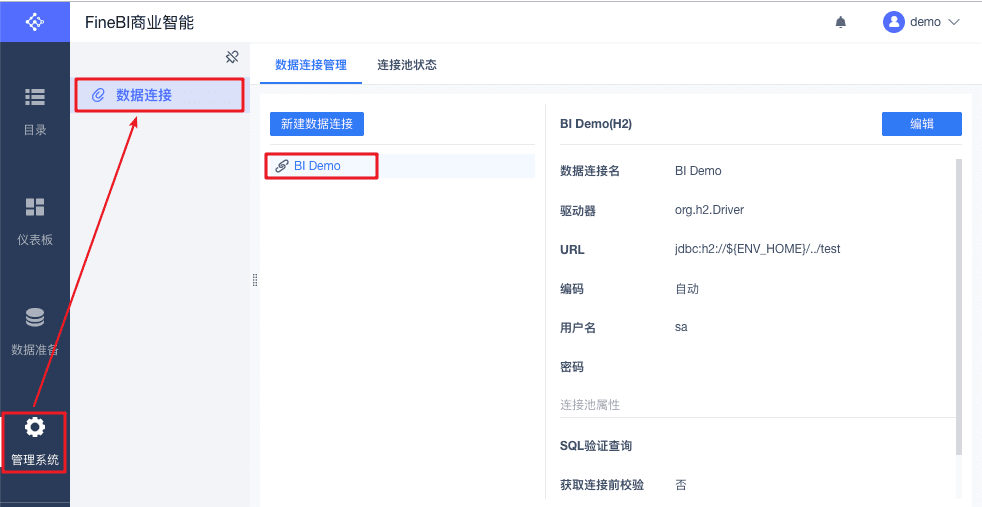Image resolution: width=982 pixels, height=507 pixels.
Task: Click the panel splitter drag handle
Action: [255, 280]
